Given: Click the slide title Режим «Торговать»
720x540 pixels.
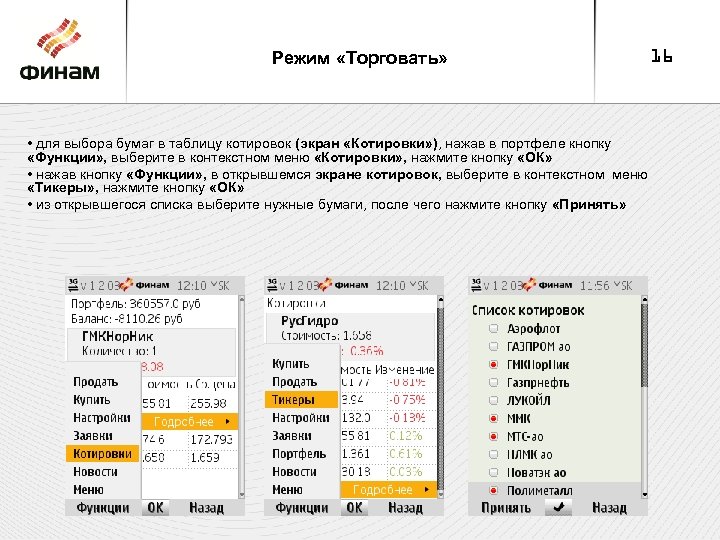Looking at the screenshot, I should coord(360,58).
